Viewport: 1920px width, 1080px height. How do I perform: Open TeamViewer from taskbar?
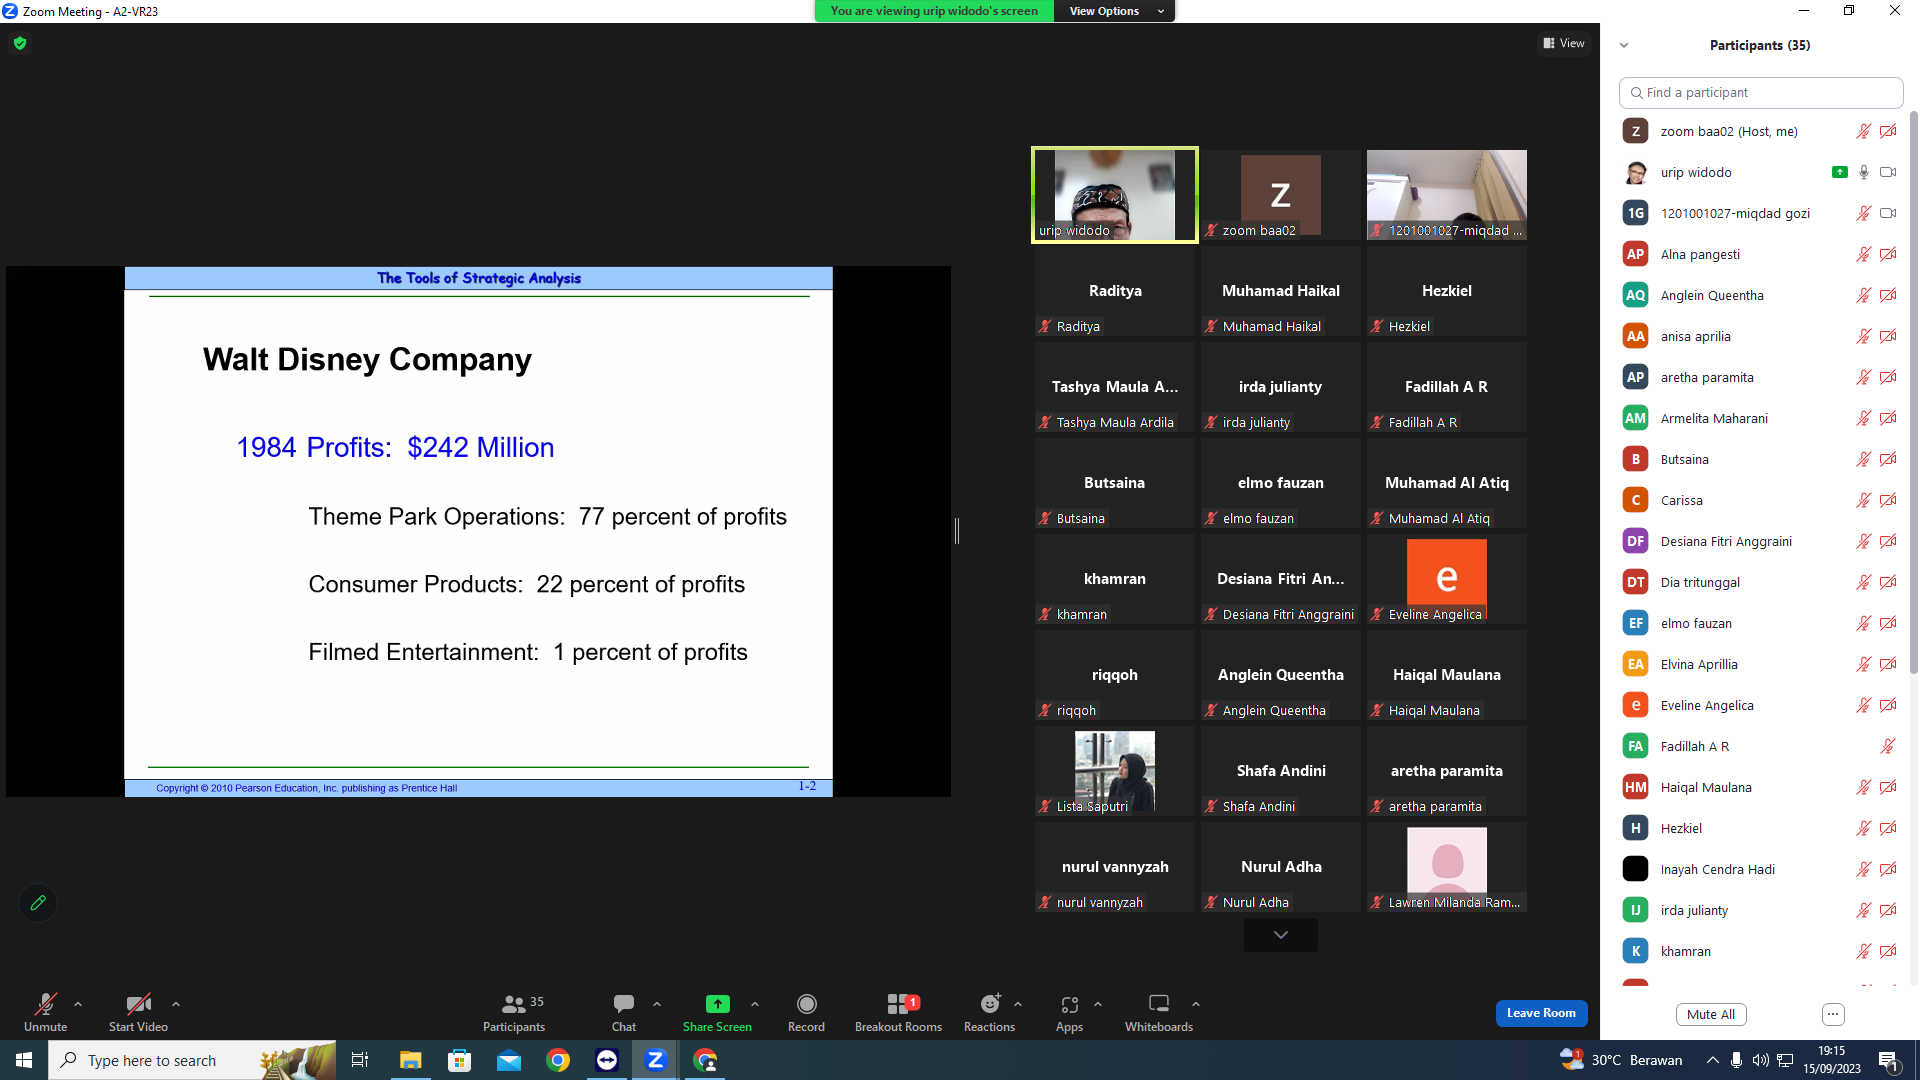click(607, 1060)
